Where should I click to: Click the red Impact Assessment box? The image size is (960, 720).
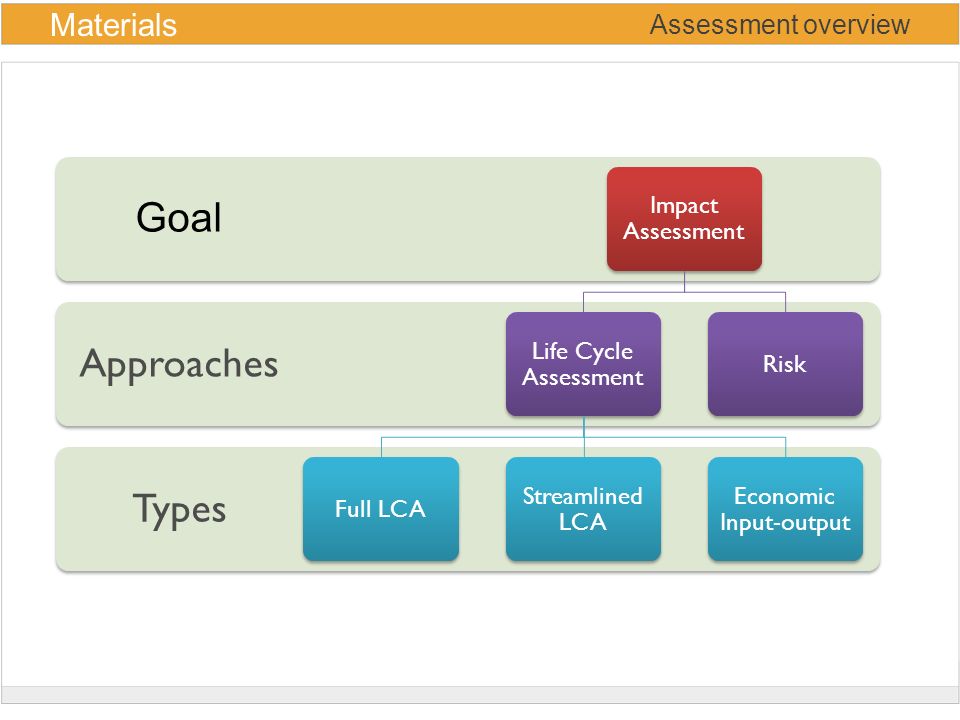tap(684, 219)
